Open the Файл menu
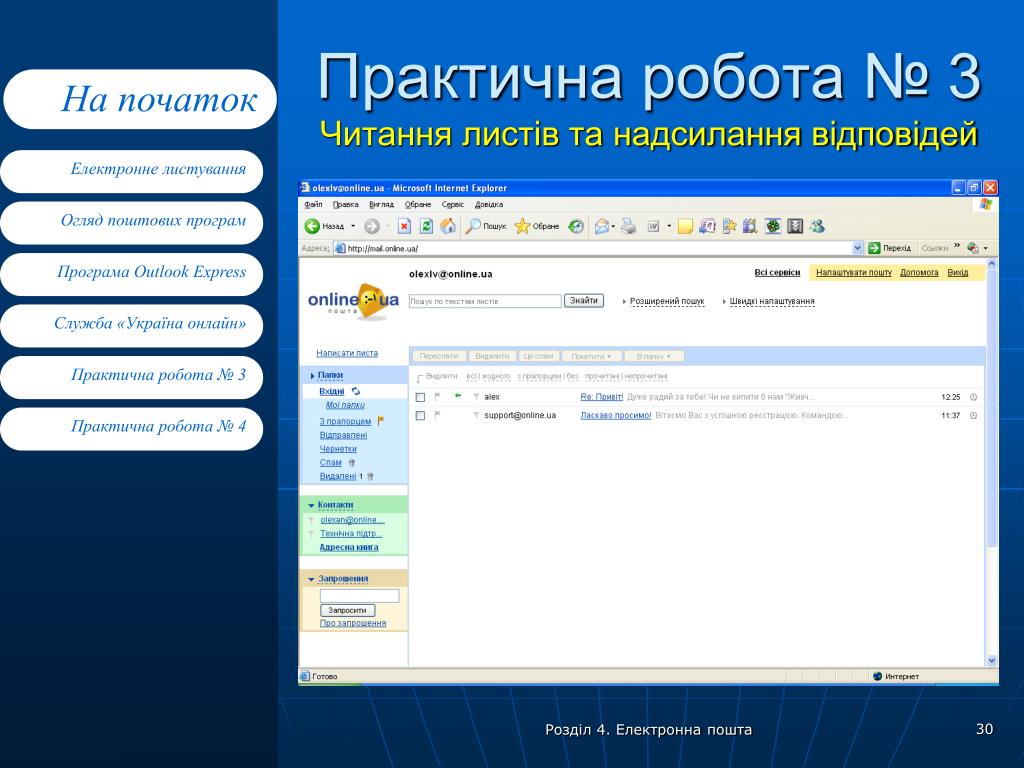The image size is (1024, 768). [x=313, y=204]
